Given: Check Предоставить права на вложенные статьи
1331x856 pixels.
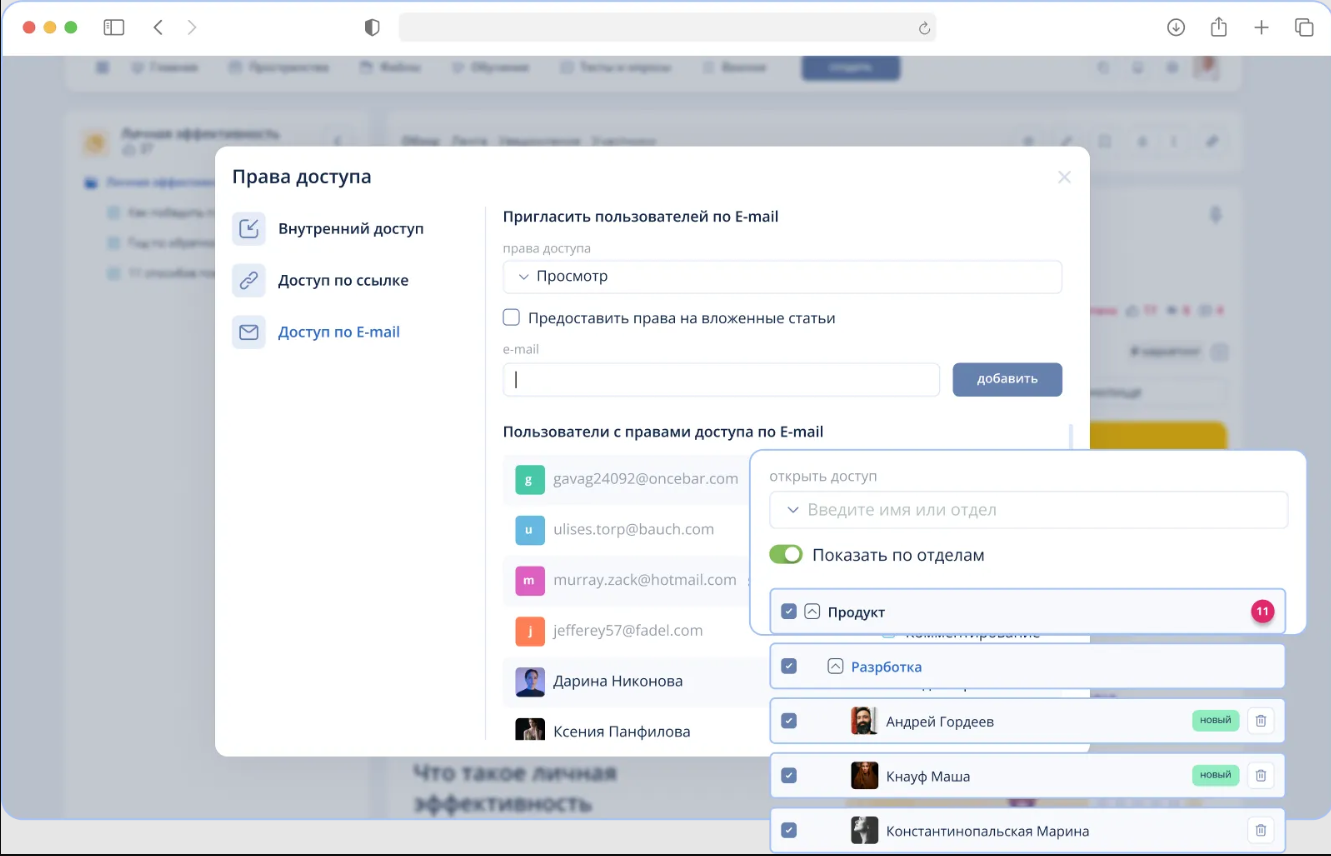Looking at the screenshot, I should coord(511,318).
